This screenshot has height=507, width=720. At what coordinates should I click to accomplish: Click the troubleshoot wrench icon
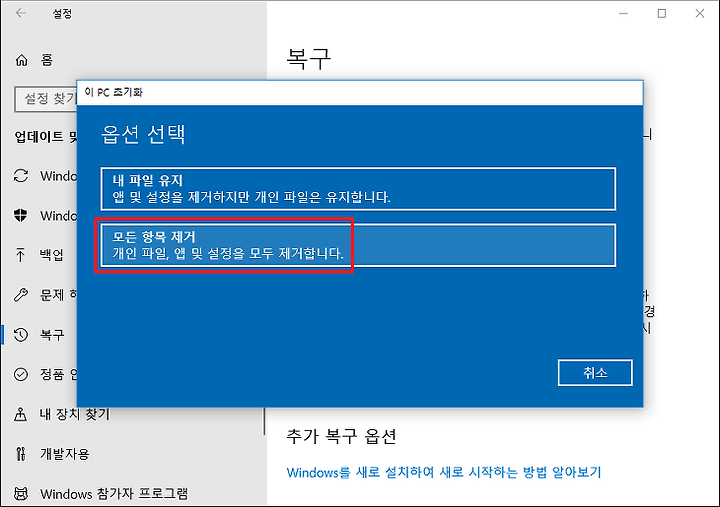pos(21,294)
